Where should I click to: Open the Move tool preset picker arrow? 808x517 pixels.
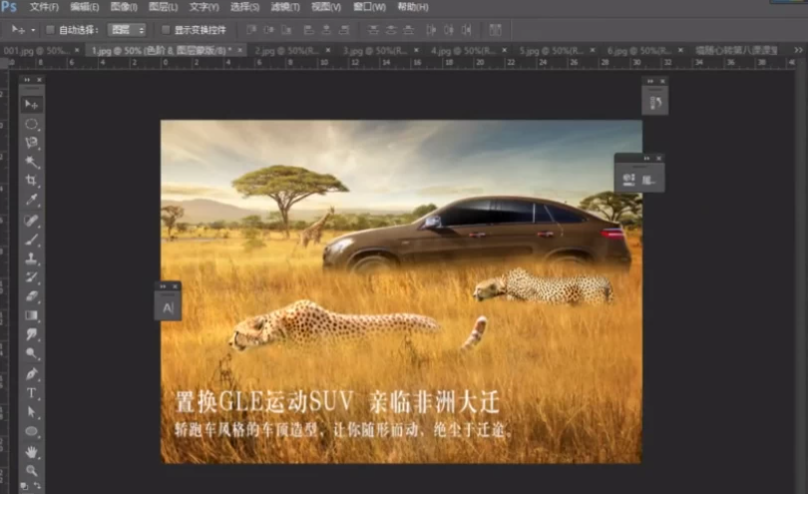click(33, 30)
